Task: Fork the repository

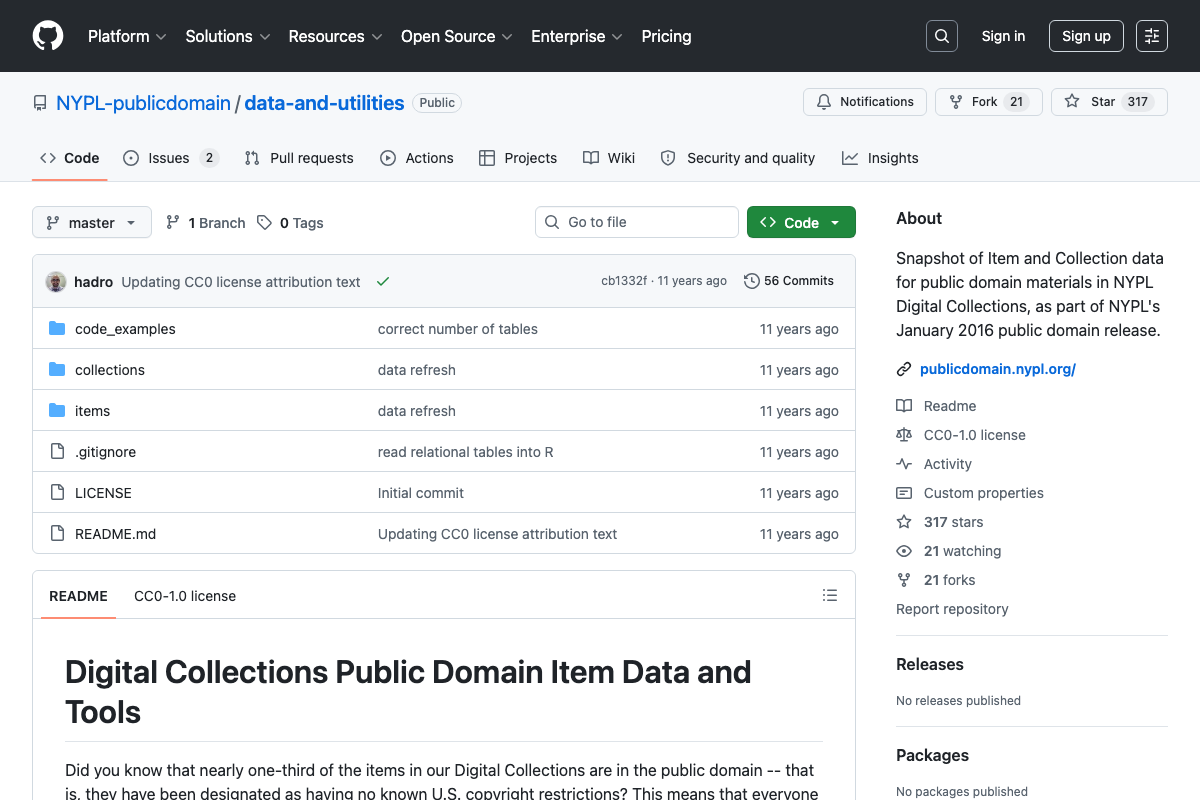Action: [989, 102]
